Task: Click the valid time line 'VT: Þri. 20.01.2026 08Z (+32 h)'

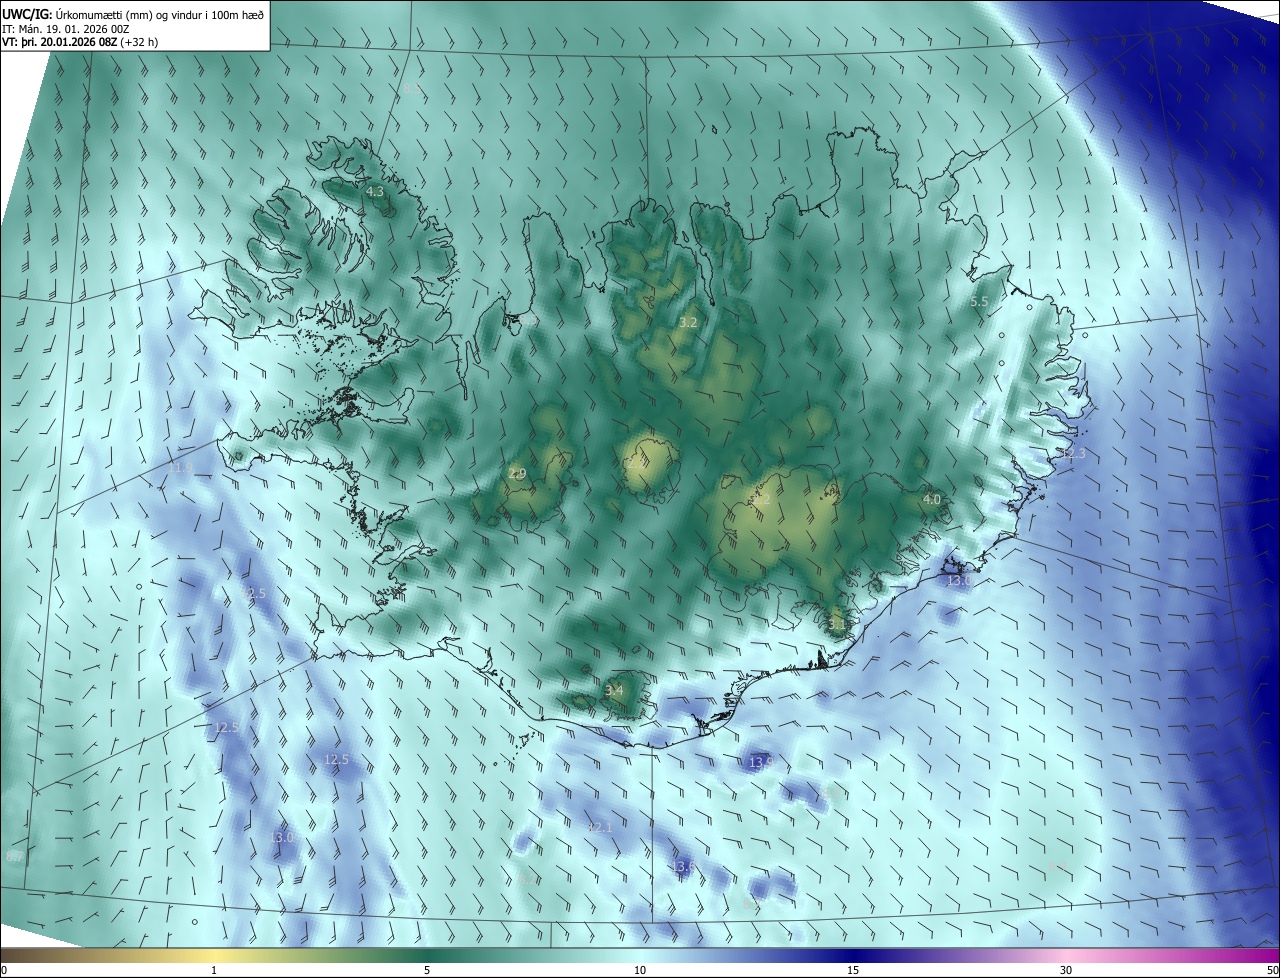Action: [x=80, y=42]
